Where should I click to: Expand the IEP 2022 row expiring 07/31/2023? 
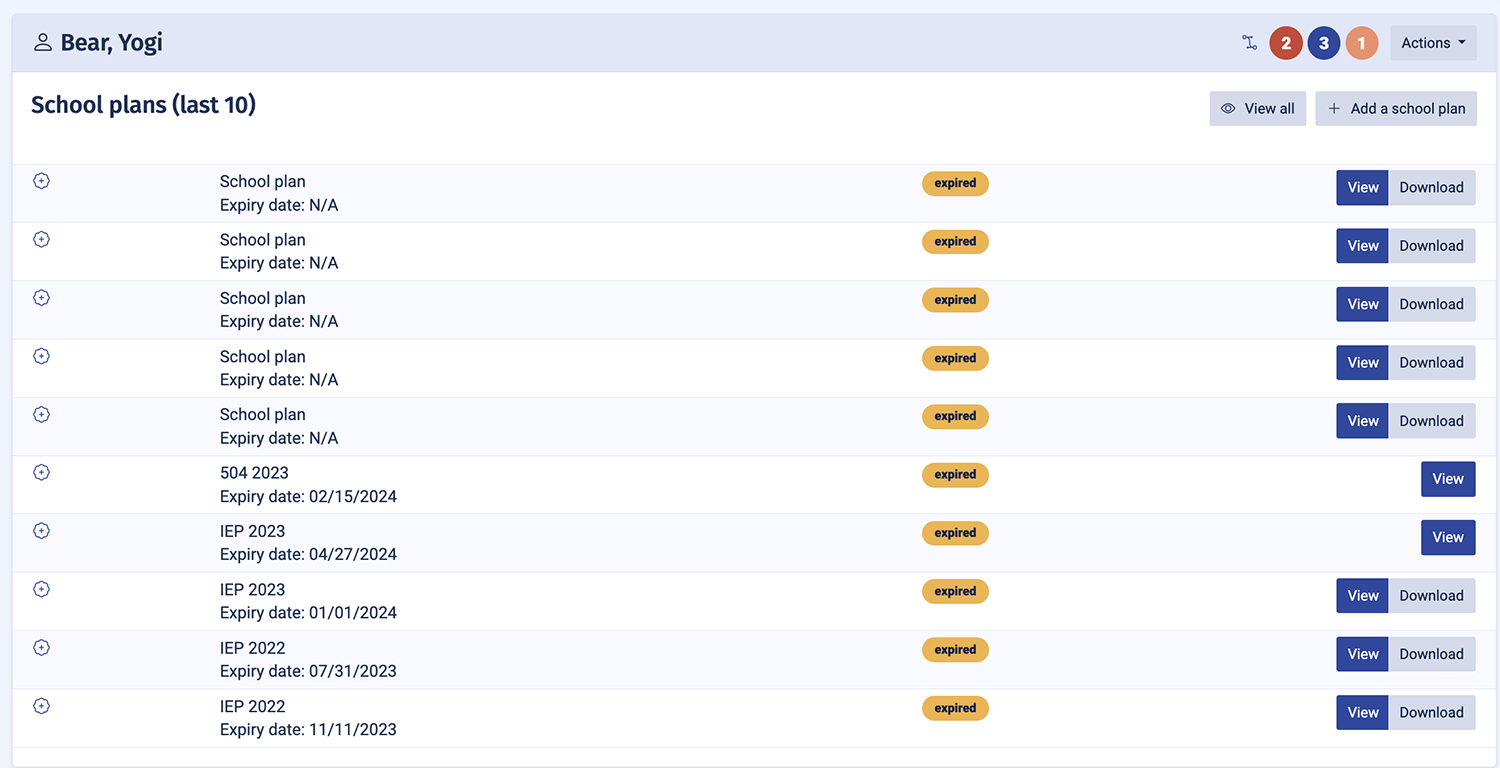(x=41, y=648)
